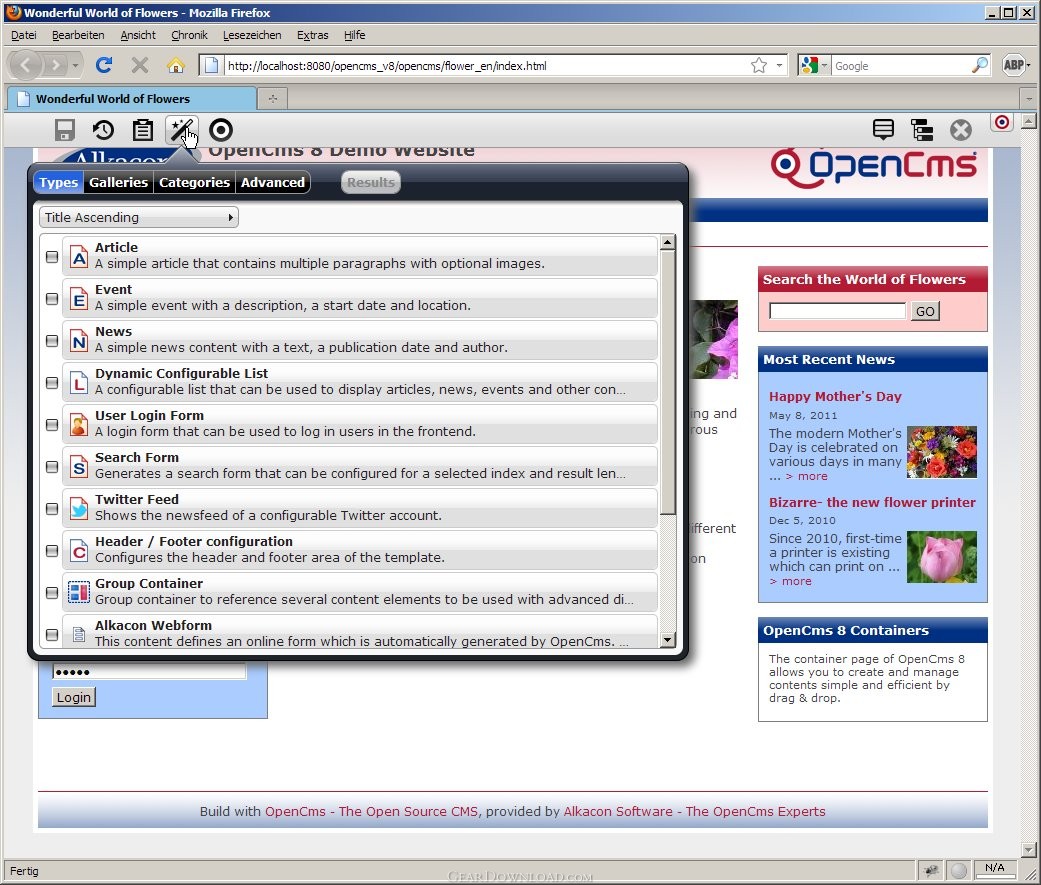Check the News type checkbox
This screenshot has width=1041, height=885.
tap(52, 341)
